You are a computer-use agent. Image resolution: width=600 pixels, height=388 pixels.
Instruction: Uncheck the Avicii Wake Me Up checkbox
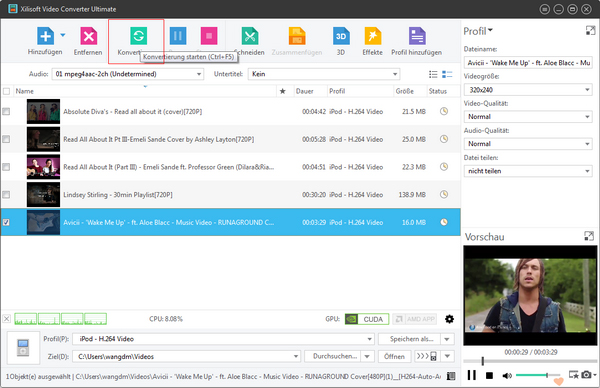6,222
